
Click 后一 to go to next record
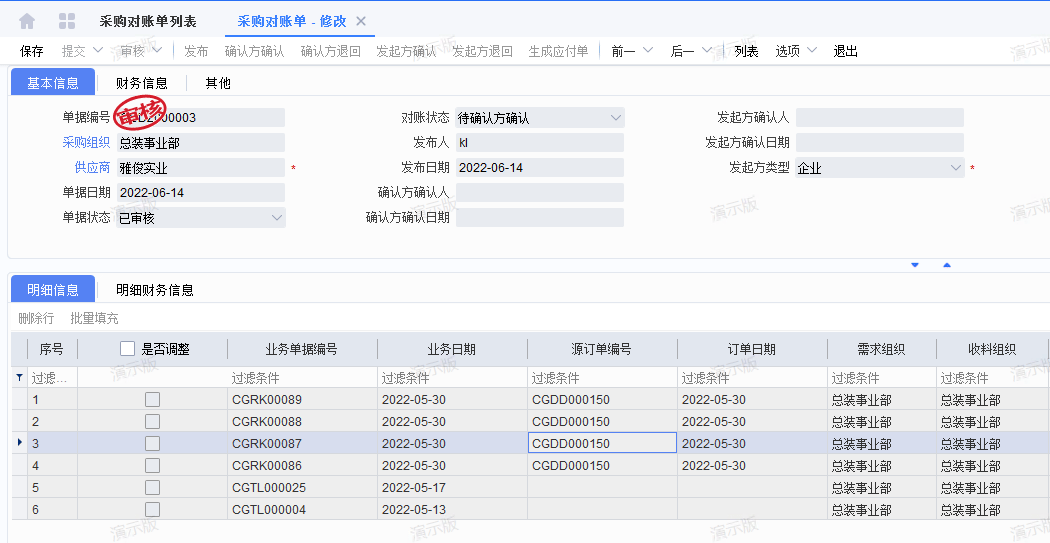(x=682, y=51)
